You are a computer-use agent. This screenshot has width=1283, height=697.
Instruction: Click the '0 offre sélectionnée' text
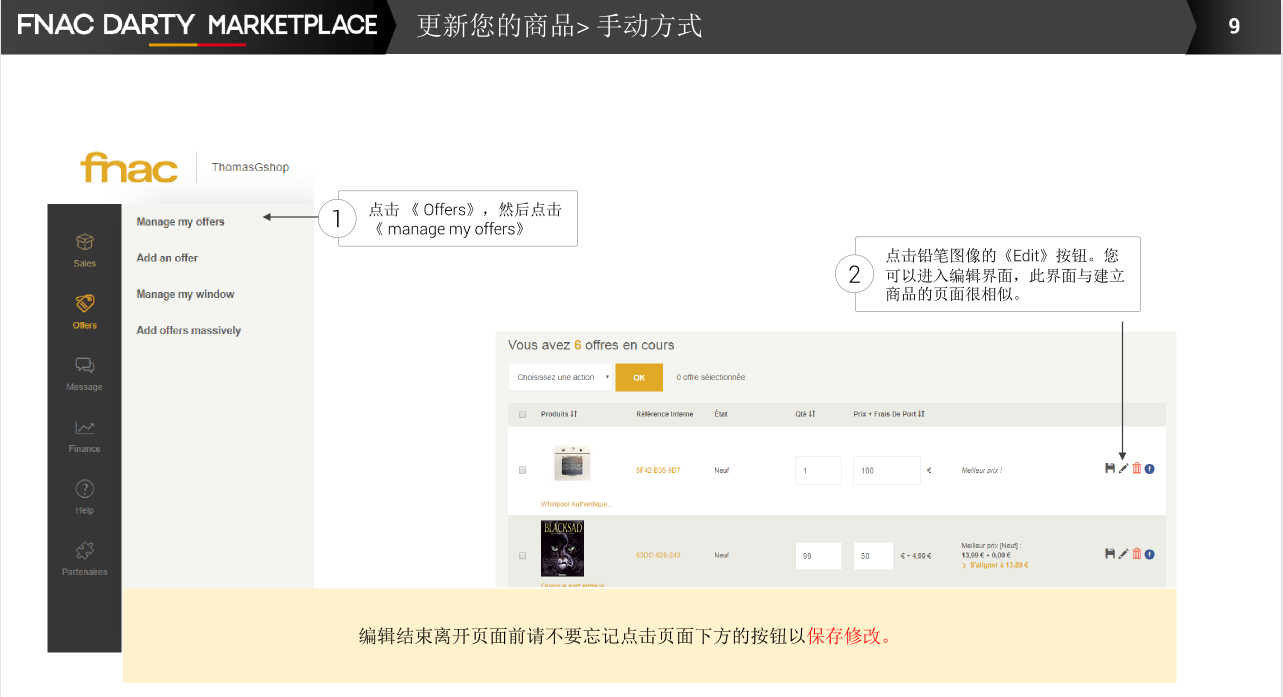pos(711,377)
